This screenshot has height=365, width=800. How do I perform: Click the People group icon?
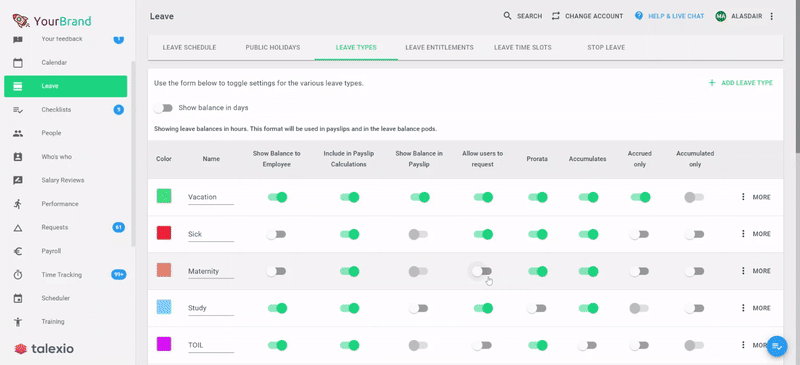pos(18,133)
